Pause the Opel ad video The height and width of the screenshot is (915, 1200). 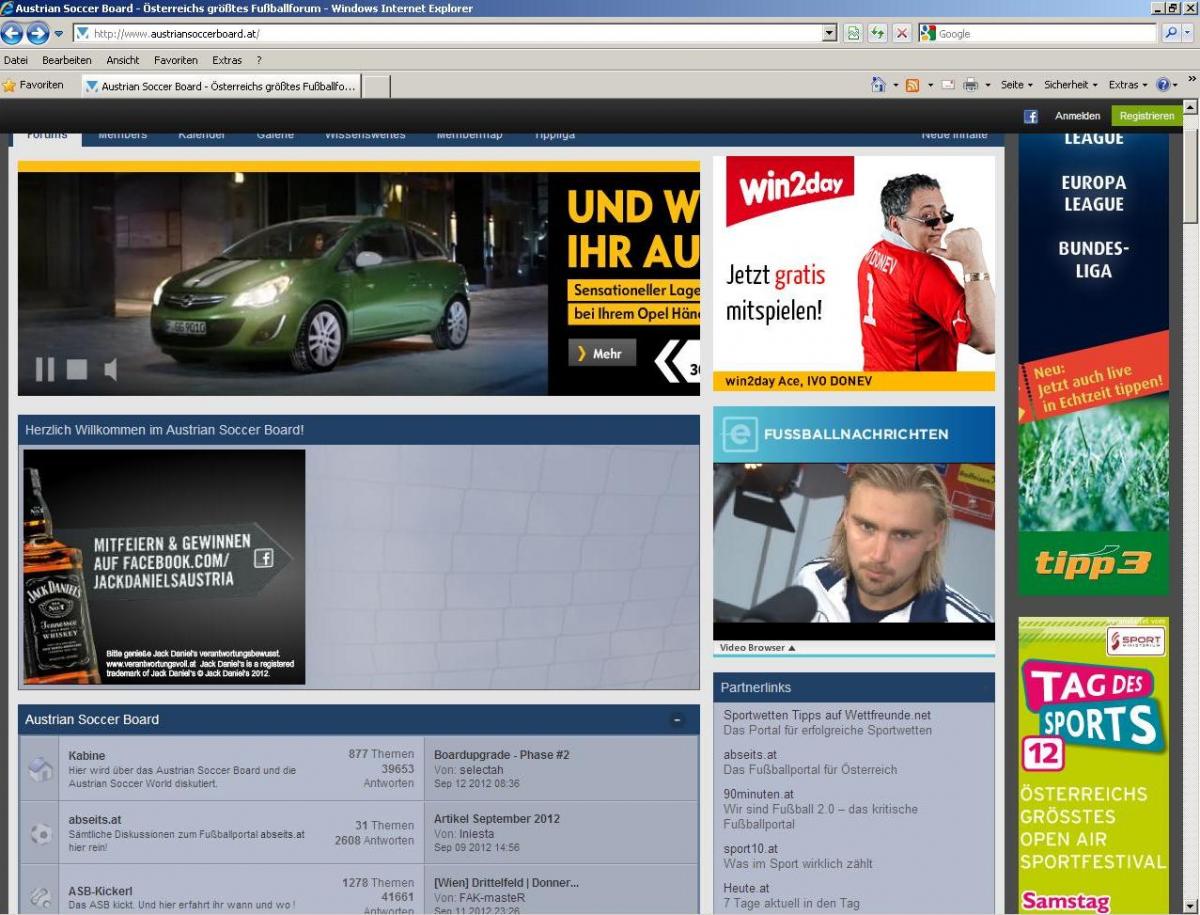45,369
